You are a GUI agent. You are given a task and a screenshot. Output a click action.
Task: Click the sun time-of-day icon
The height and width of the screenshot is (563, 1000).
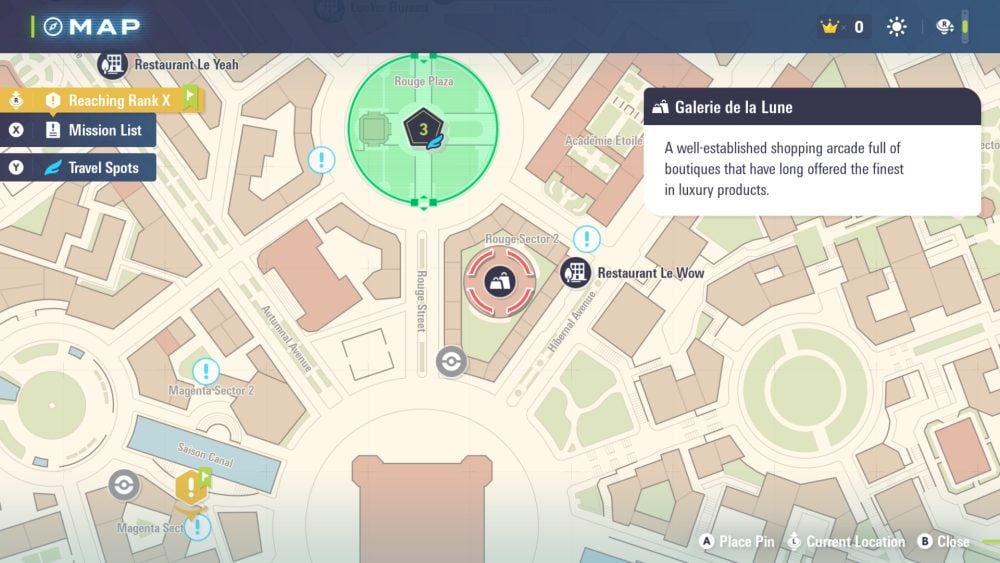point(896,27)
